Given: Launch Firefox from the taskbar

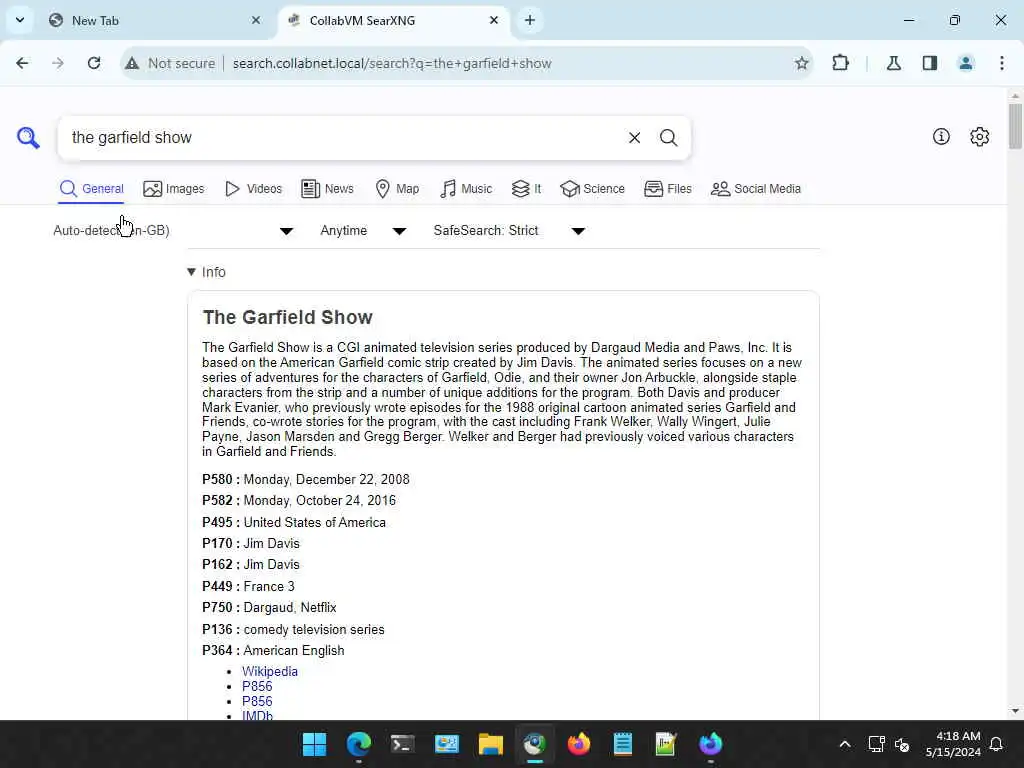Looking at the screenshot, I should pyautogui.click(x=579, y=744).
